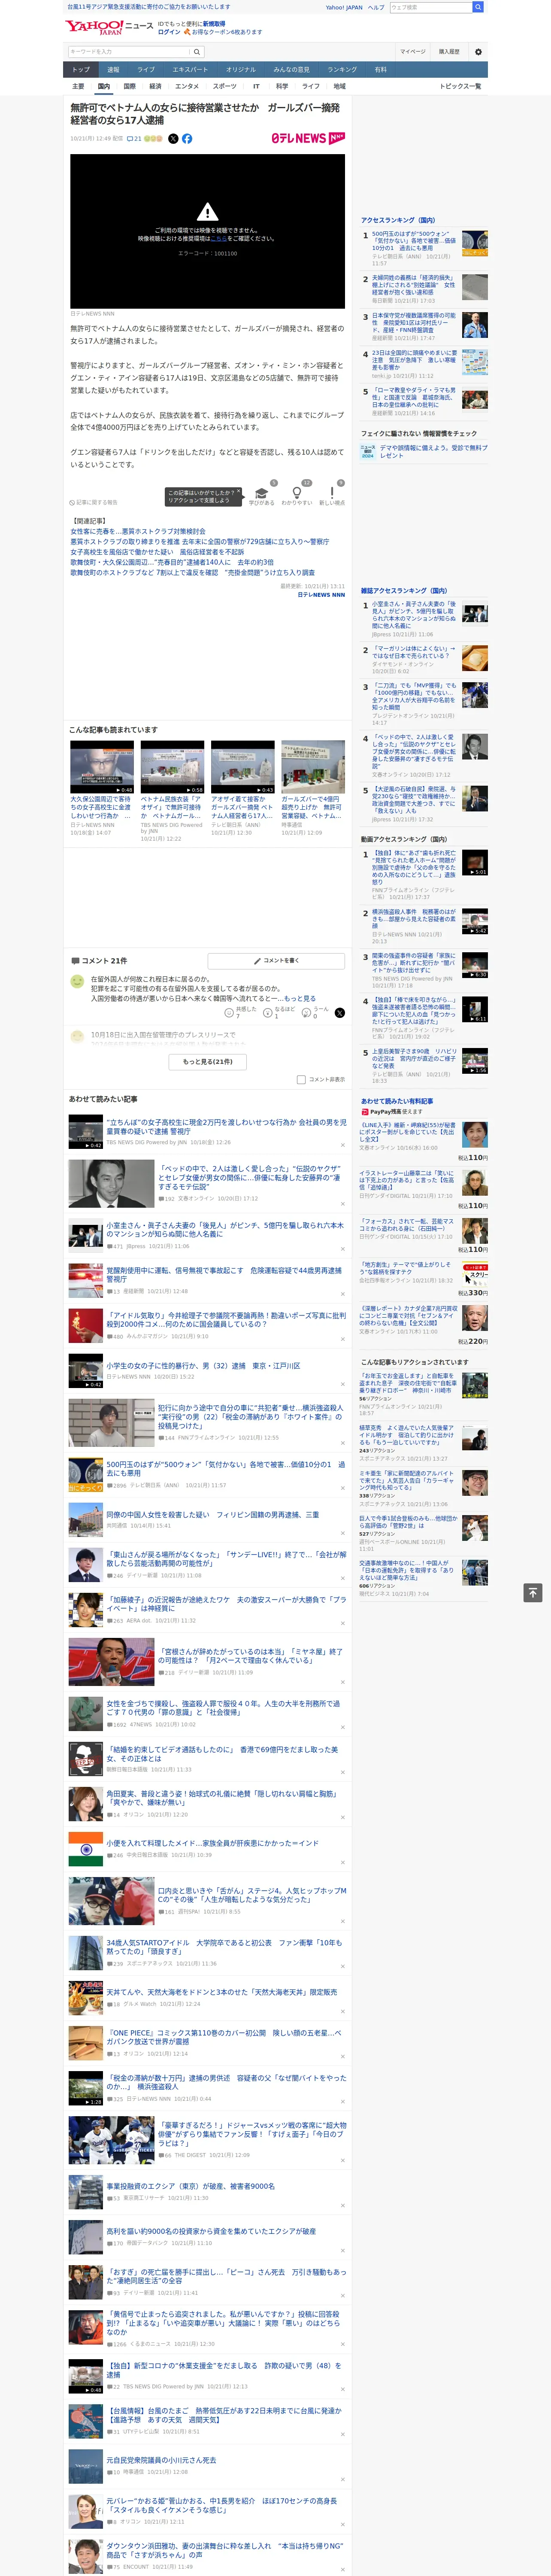The width and height of the screenshot is (551, 2576).
Task: Open the 歌舞伎町・大久保公園周辺 related link
Action: click(x=172, y=562)
